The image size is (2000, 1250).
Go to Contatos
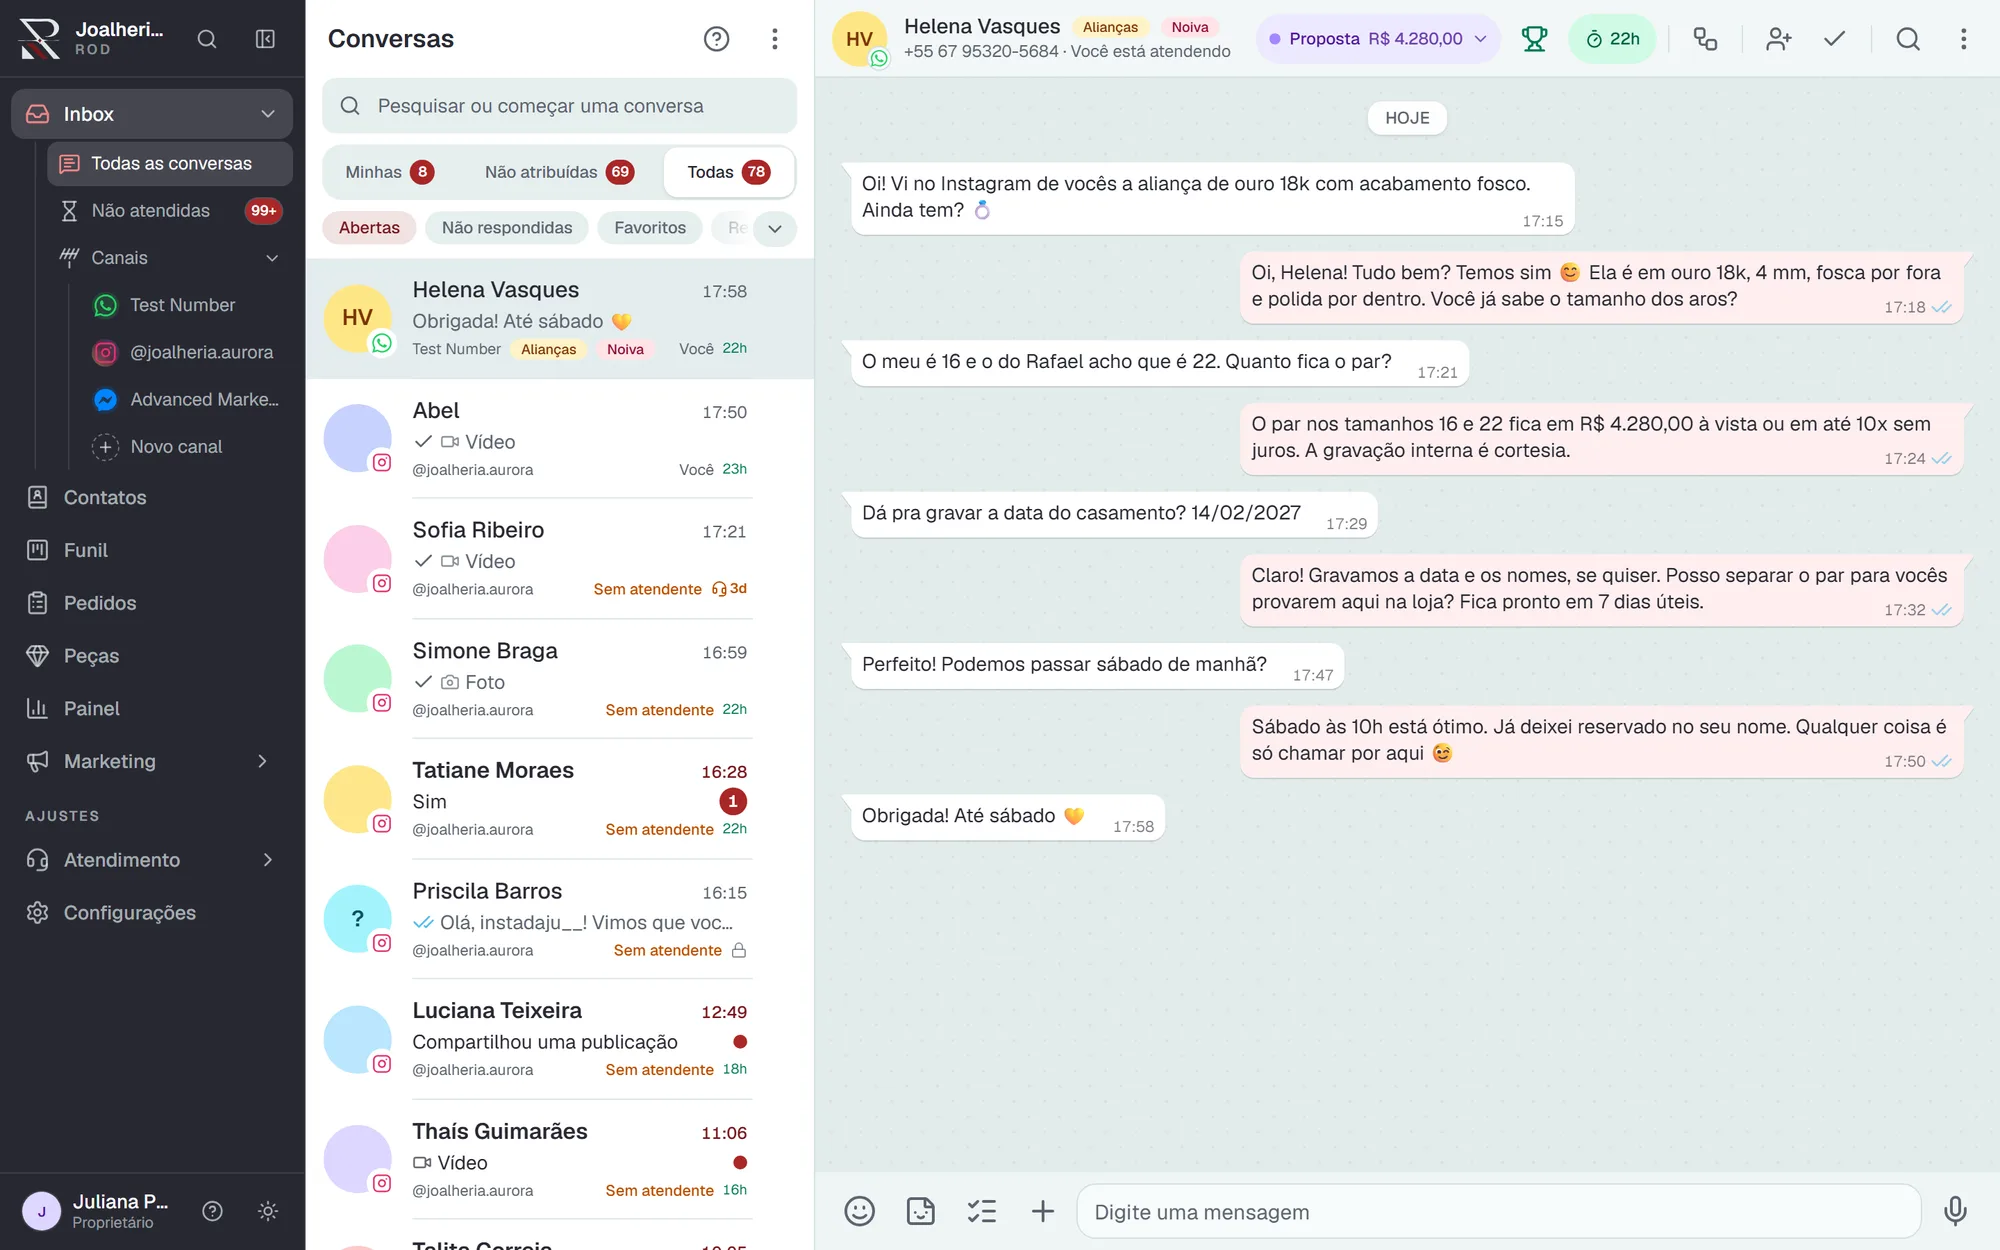pyautogui.click(x=152, y=497)
